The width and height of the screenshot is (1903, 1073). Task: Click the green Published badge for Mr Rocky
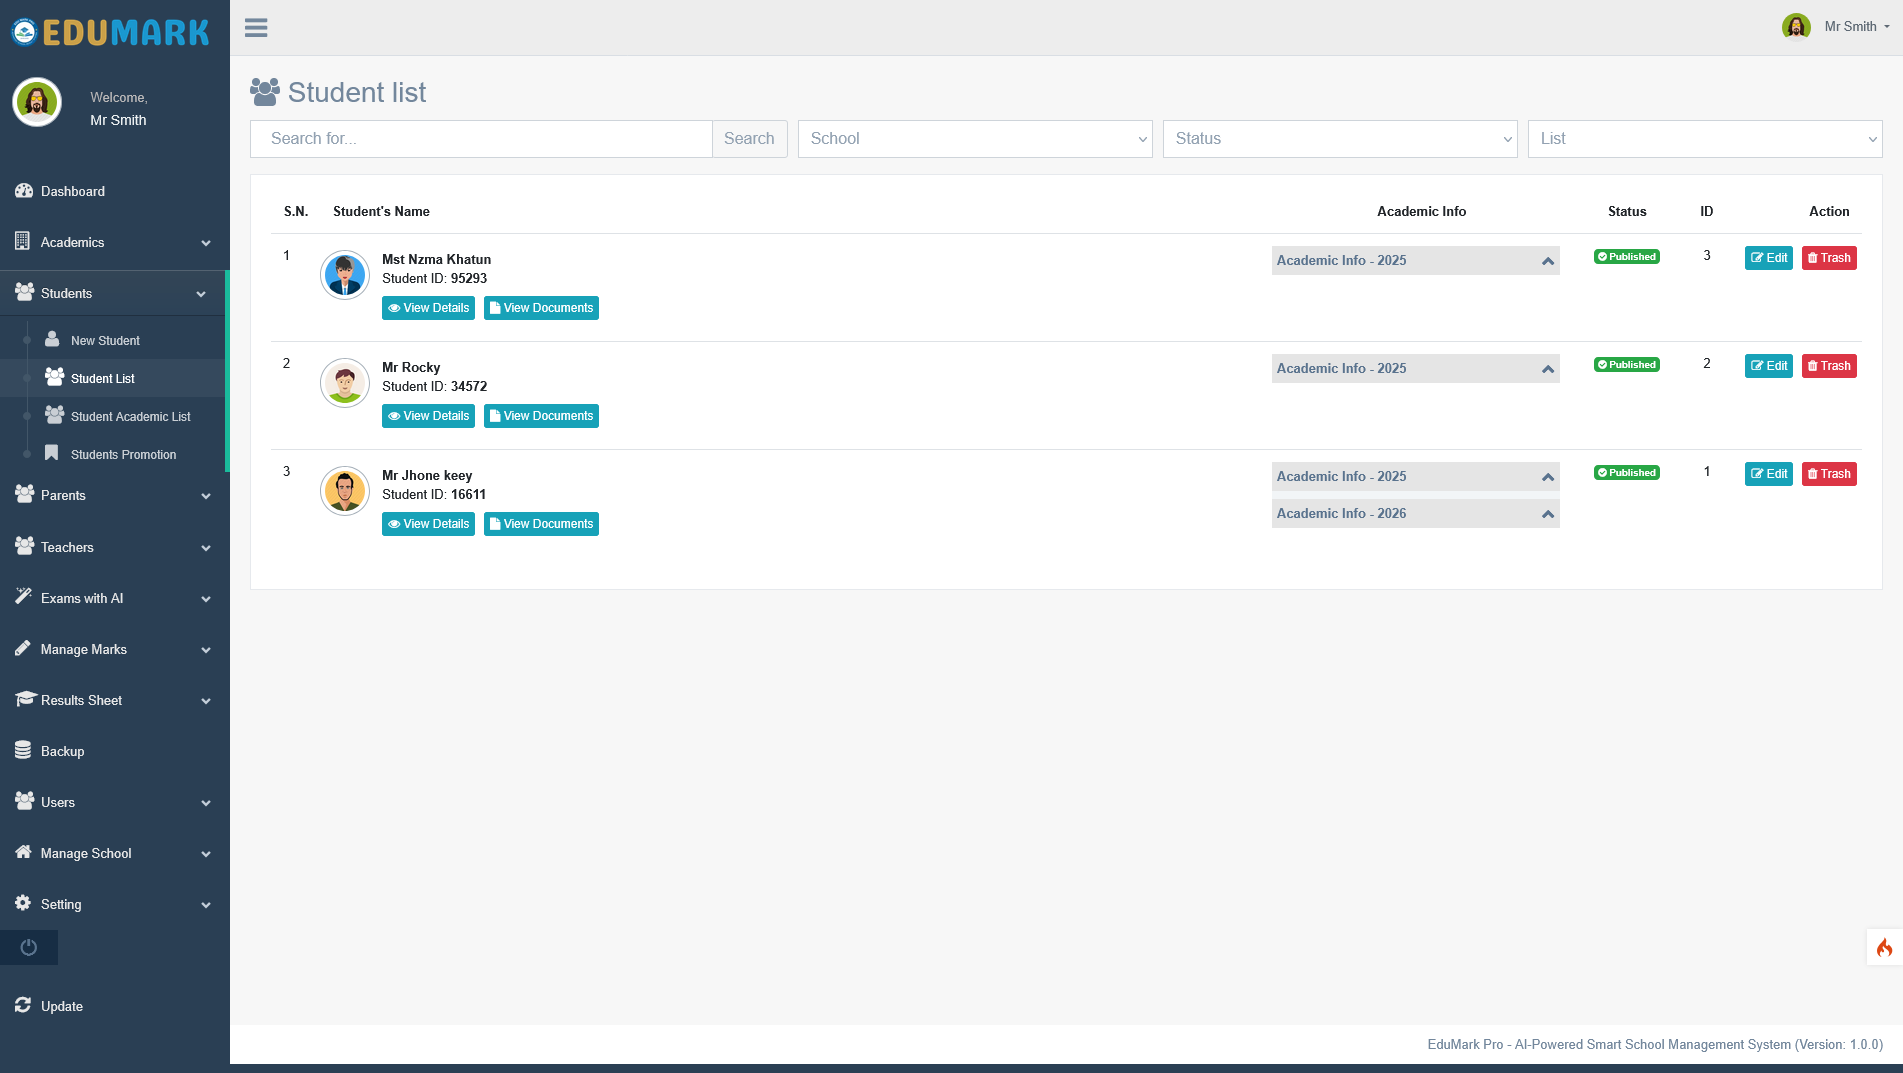click(1626, 364)
